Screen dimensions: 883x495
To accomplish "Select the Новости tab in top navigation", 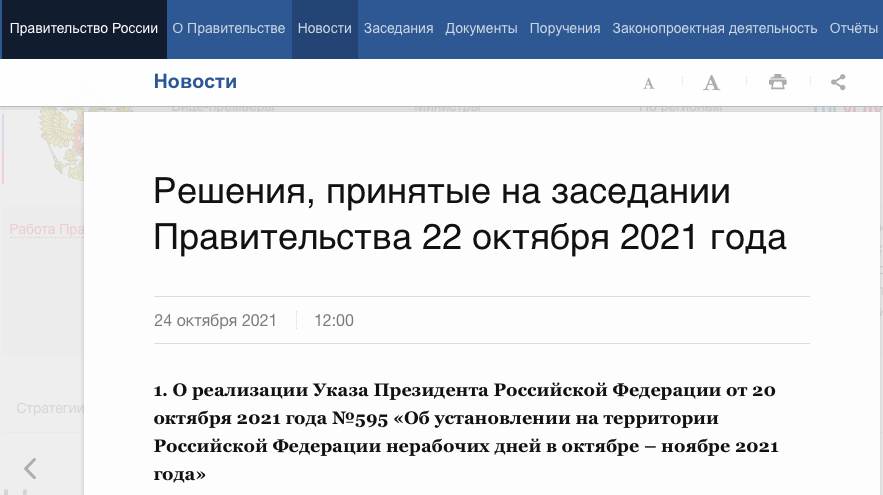I will (x=325, y=28).
